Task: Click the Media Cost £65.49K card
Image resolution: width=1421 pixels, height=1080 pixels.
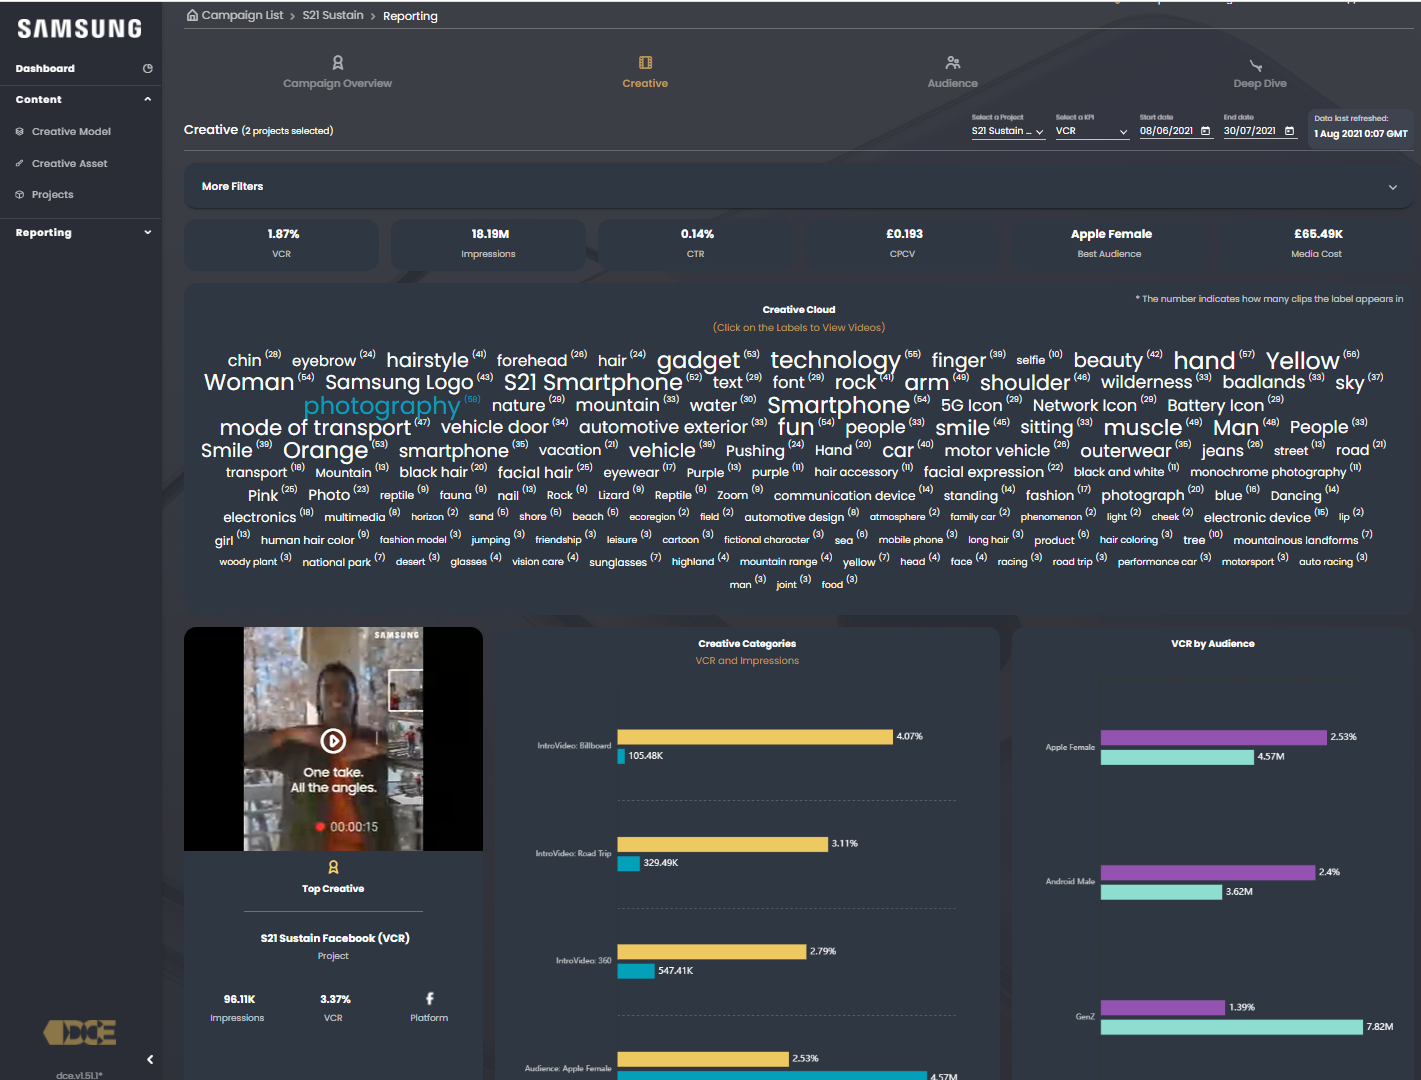Action: (x=1317, y=245)
